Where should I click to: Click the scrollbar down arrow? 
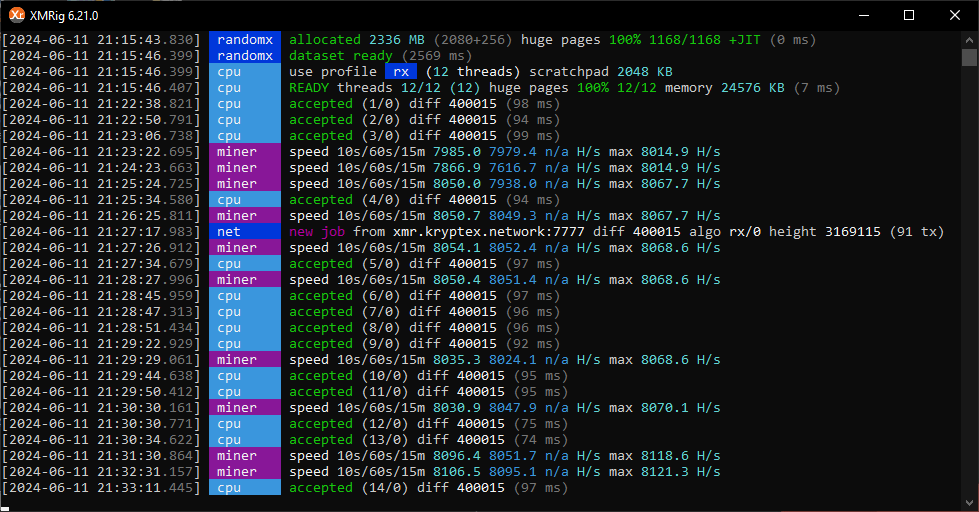(969, 502)
